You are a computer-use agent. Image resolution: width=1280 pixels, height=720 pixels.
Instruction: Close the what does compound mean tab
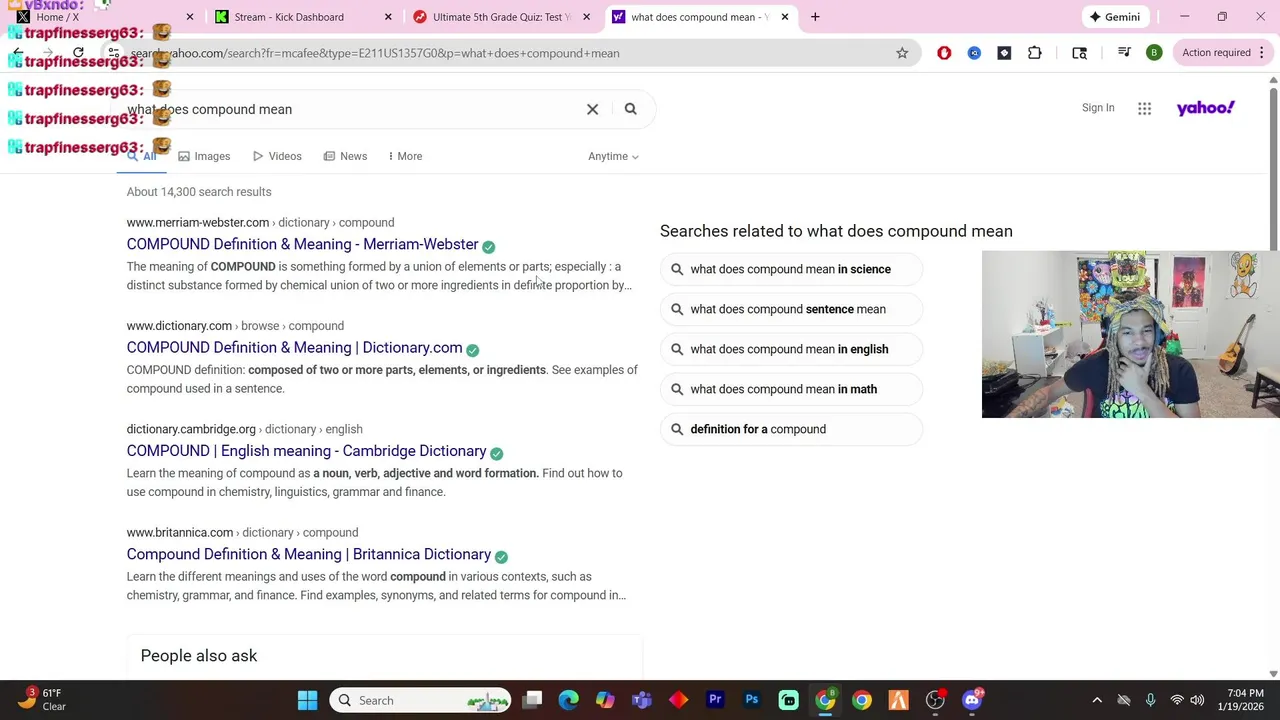[x=784, y=17]
